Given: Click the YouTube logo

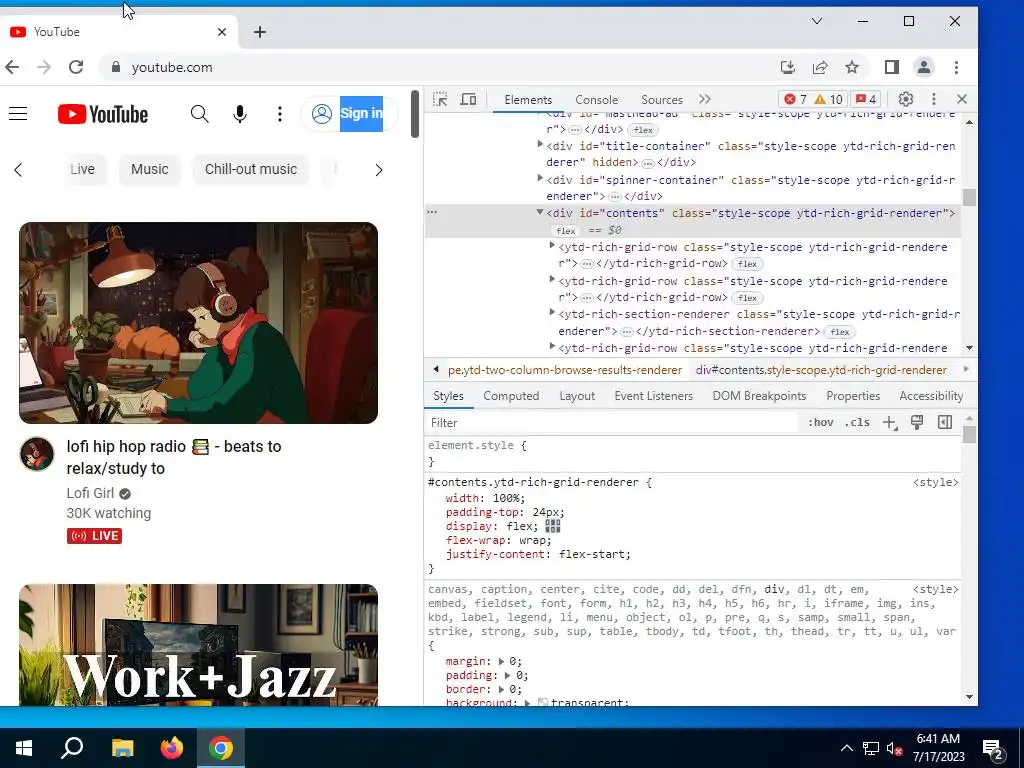Looking at the screenshot, I should click(103, 114).
